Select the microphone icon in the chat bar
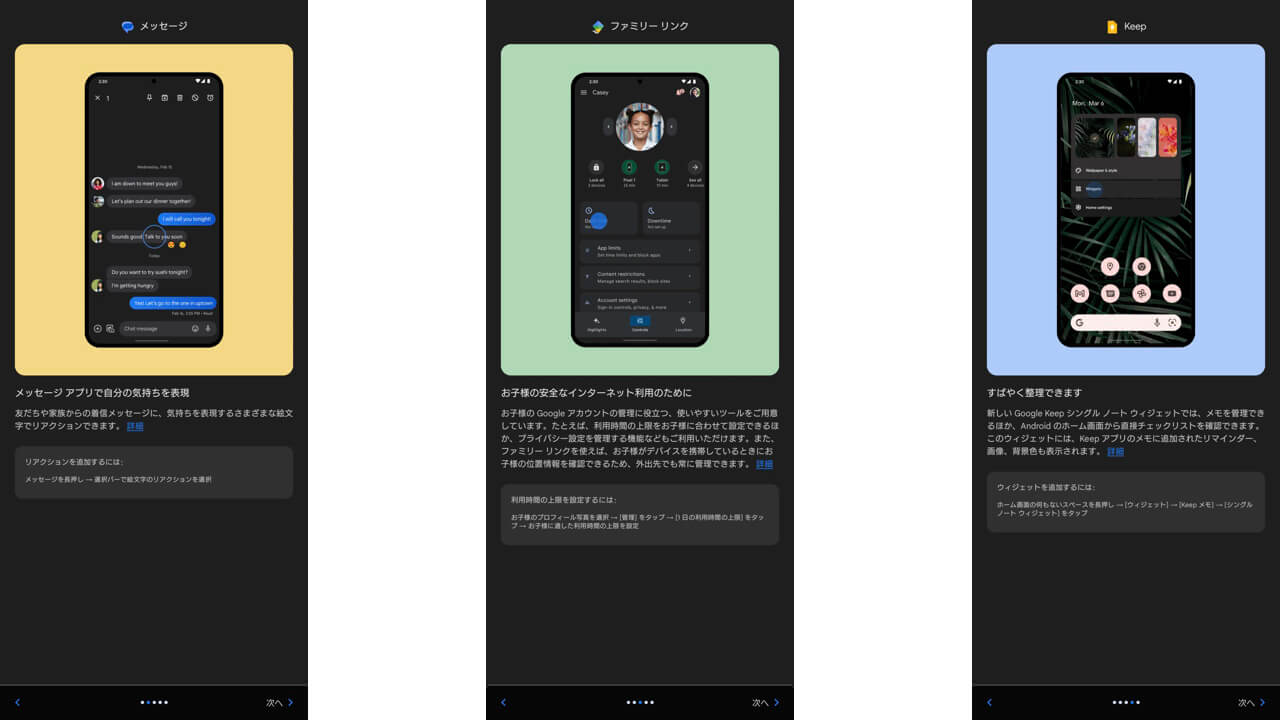 pos(208,328)
